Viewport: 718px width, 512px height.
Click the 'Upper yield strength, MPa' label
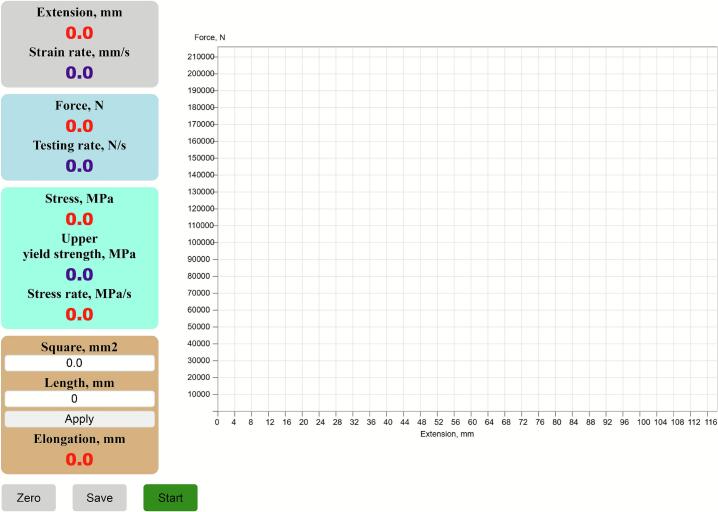click(79, 246)
